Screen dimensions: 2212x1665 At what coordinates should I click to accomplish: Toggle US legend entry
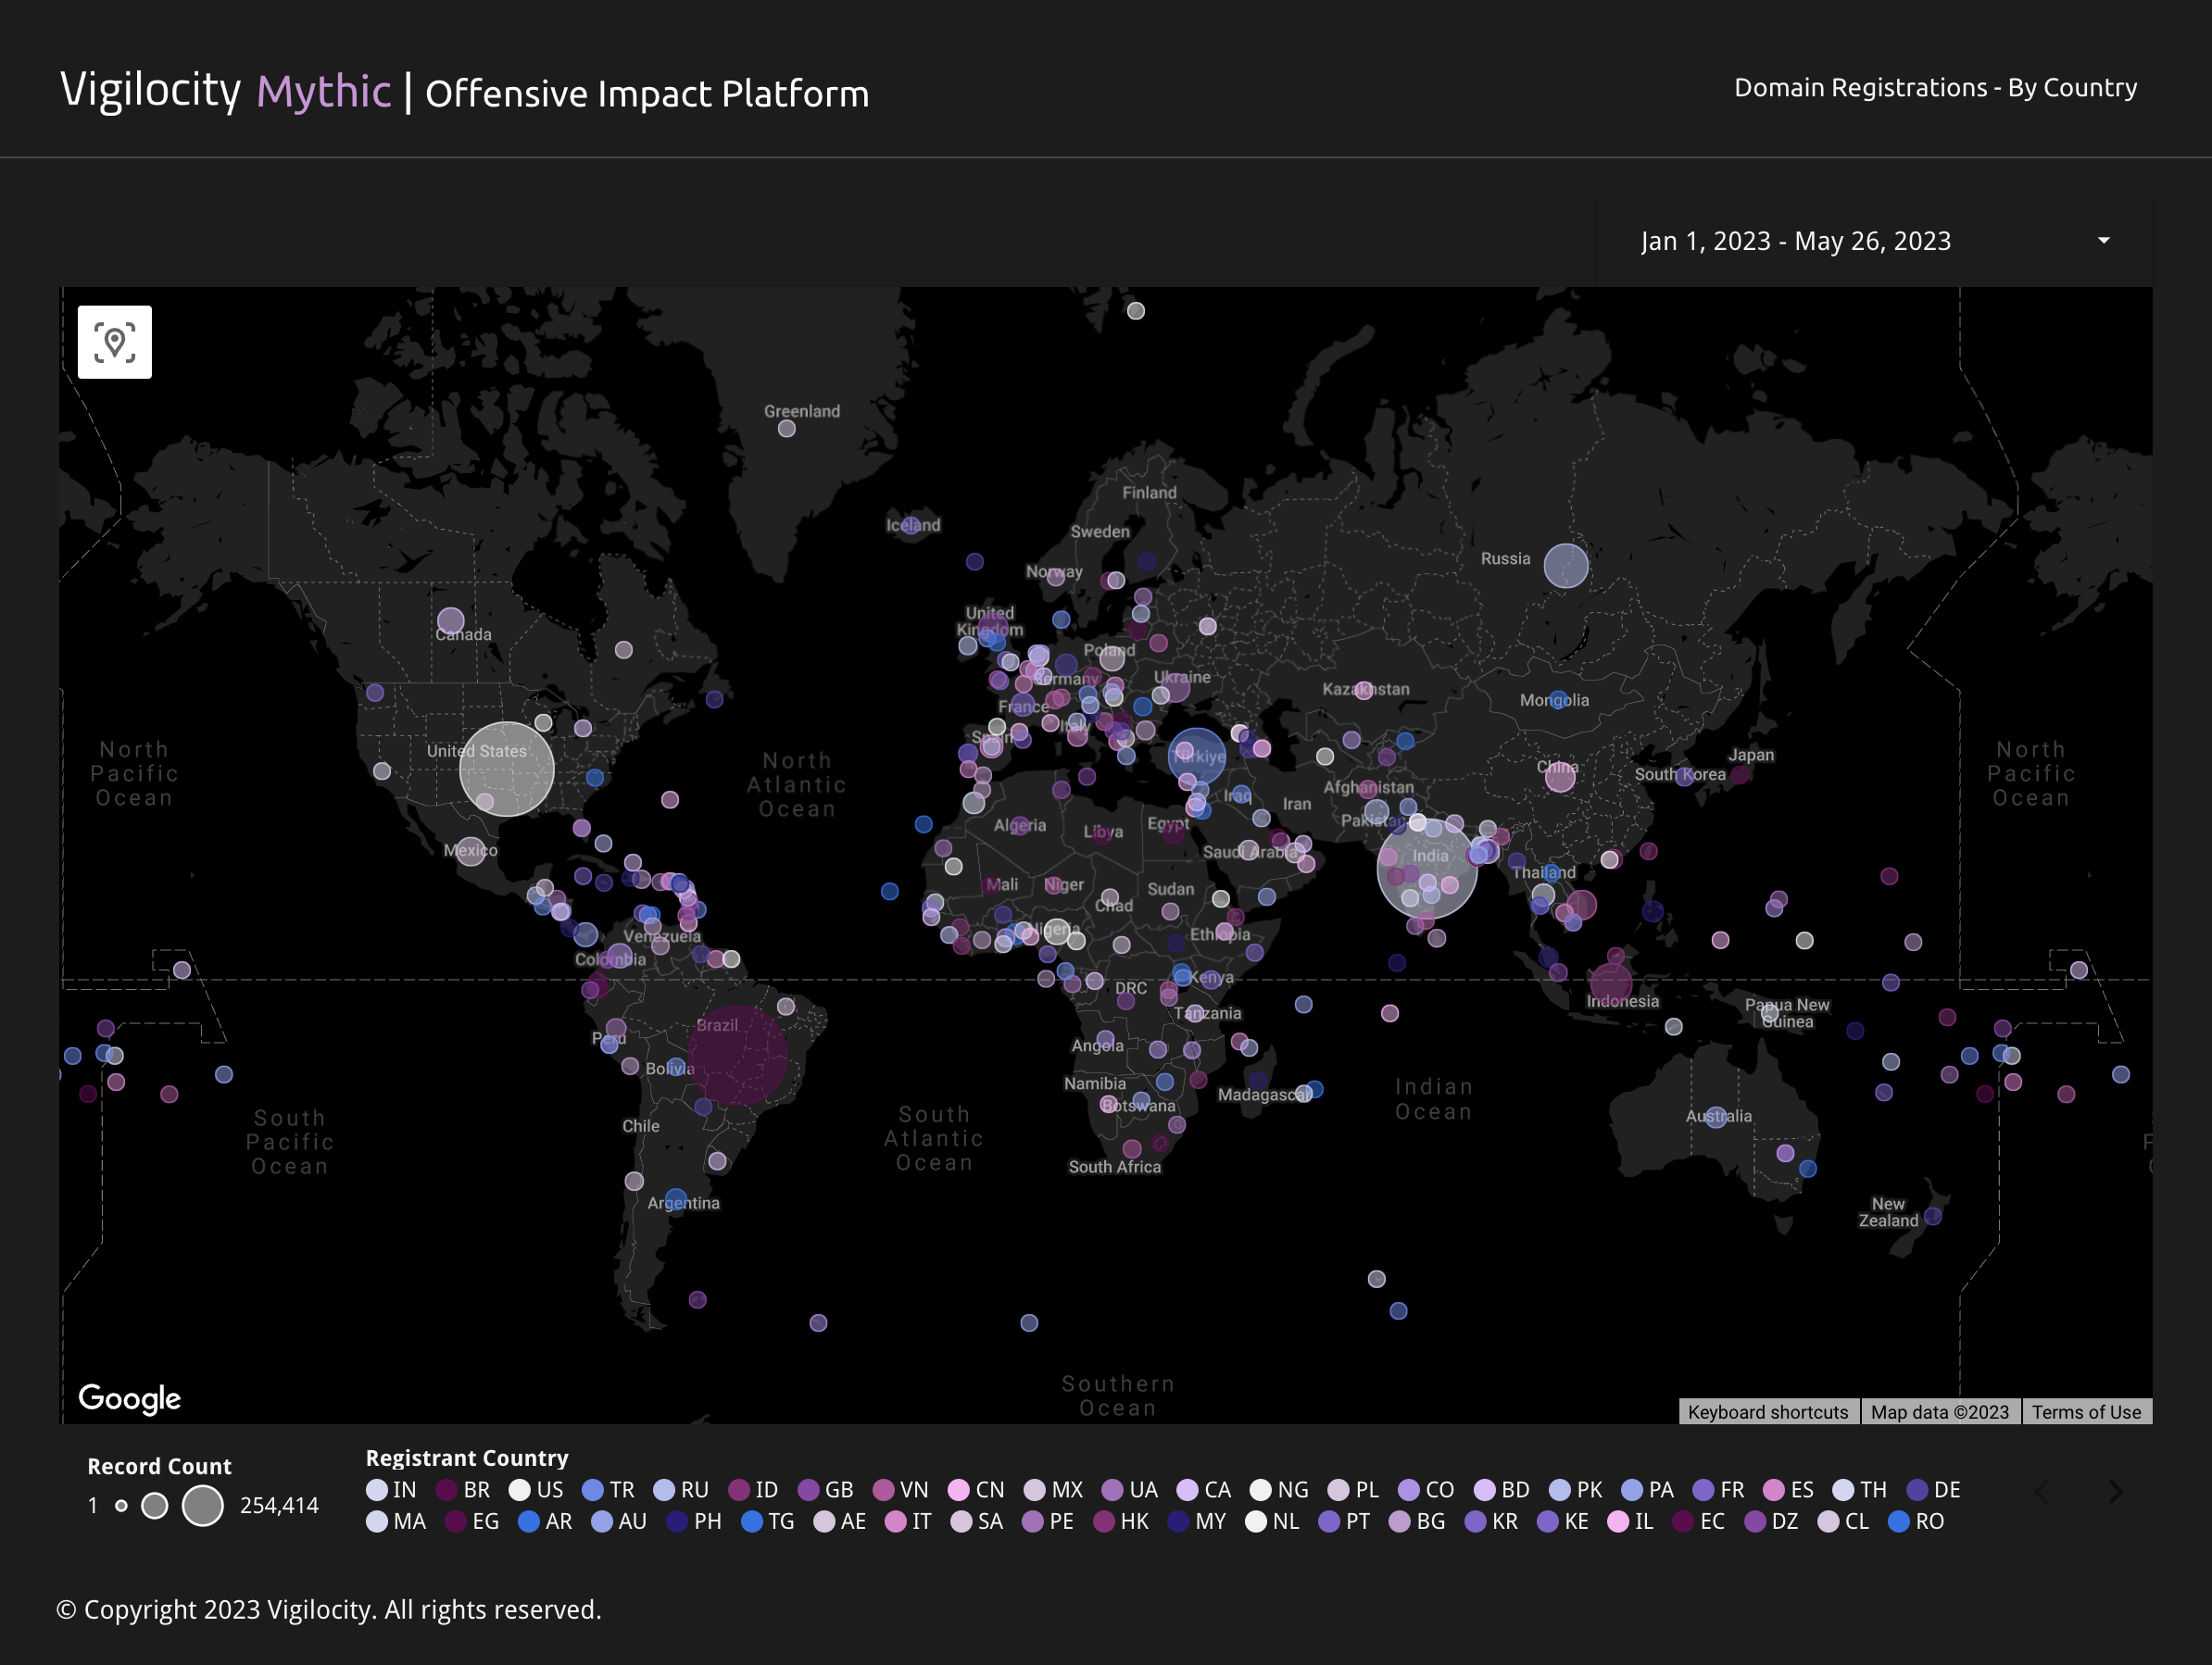coord(536,1490)
